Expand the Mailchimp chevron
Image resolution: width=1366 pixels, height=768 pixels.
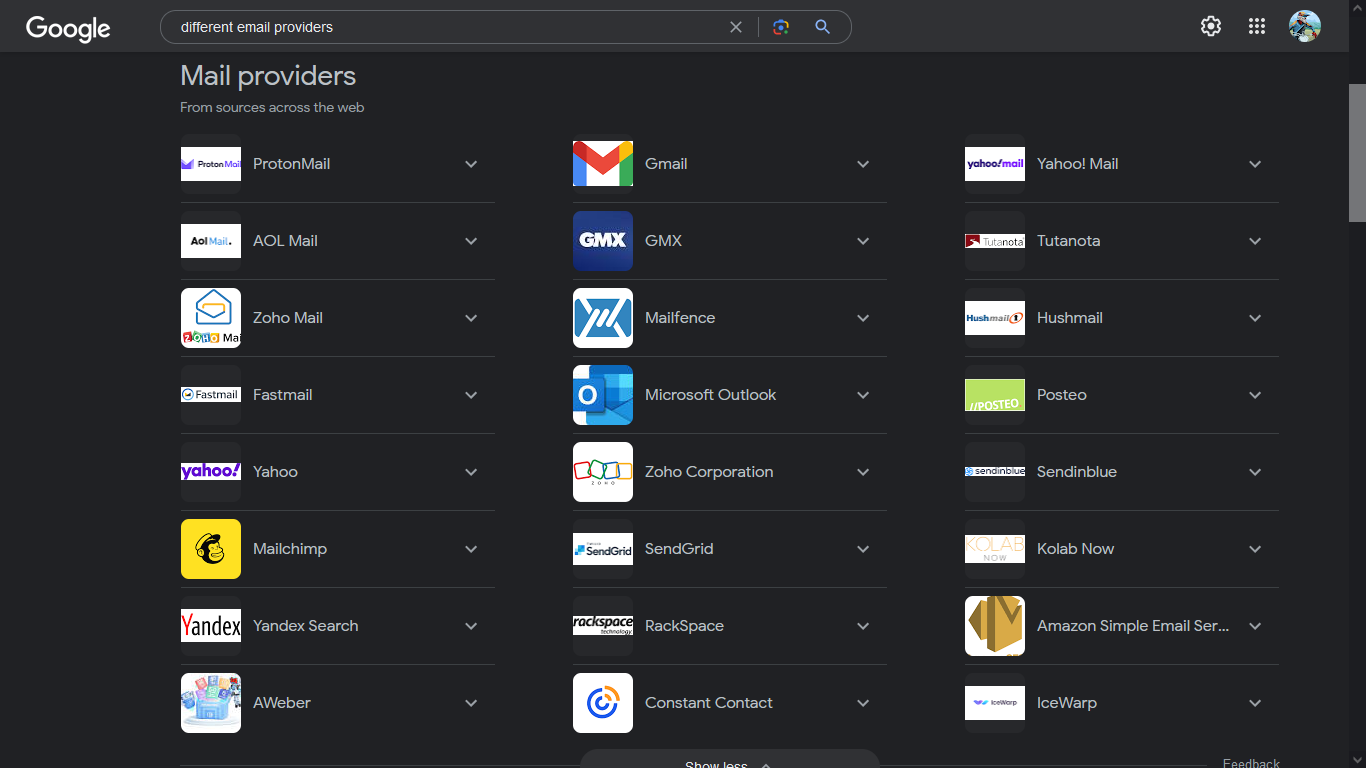(471, 549)
